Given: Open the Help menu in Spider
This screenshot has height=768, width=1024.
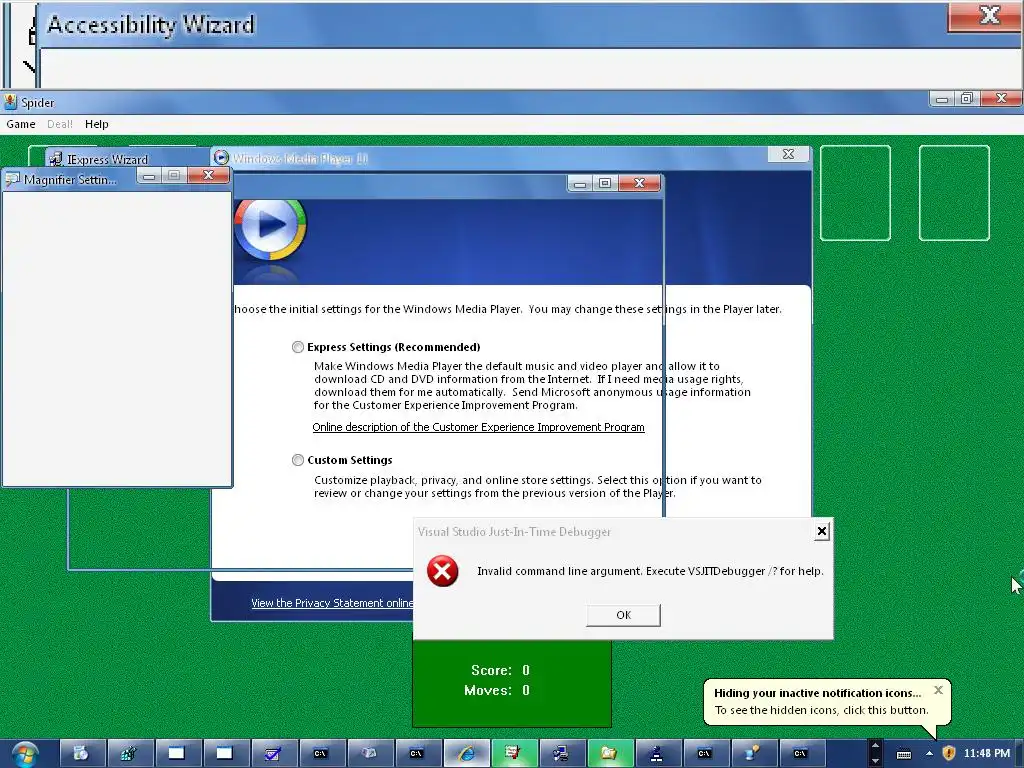Looking at the screenshot, I should click(x=97, y=124).
